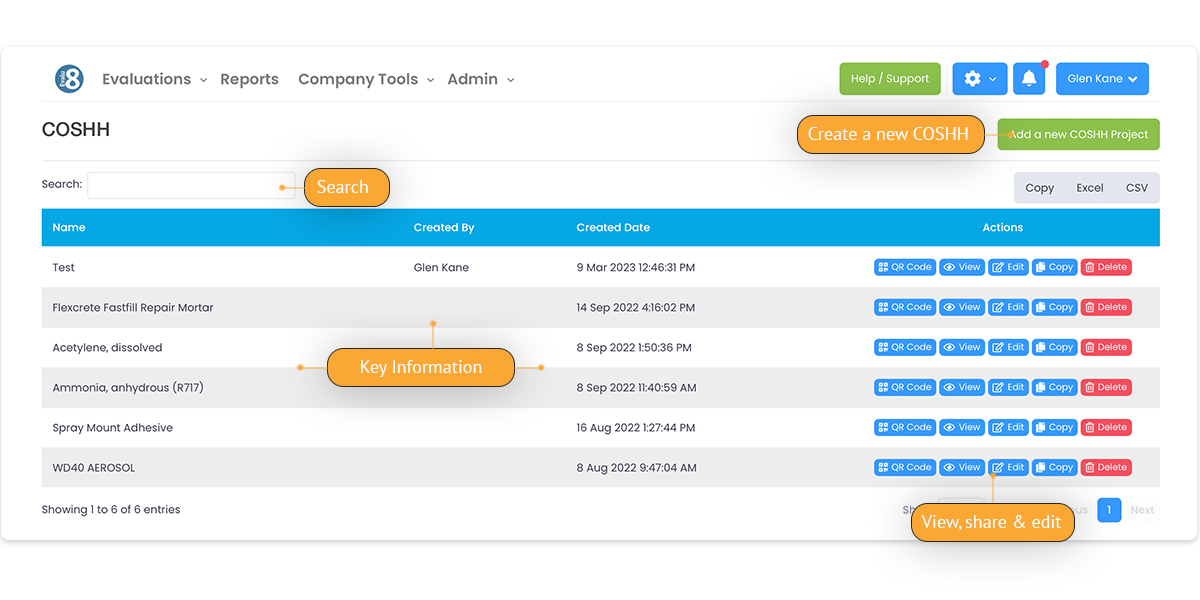Open the Admin dropdown
Image resolution: width=1200 pixels, height=600 pixels.
coord(474,78)
